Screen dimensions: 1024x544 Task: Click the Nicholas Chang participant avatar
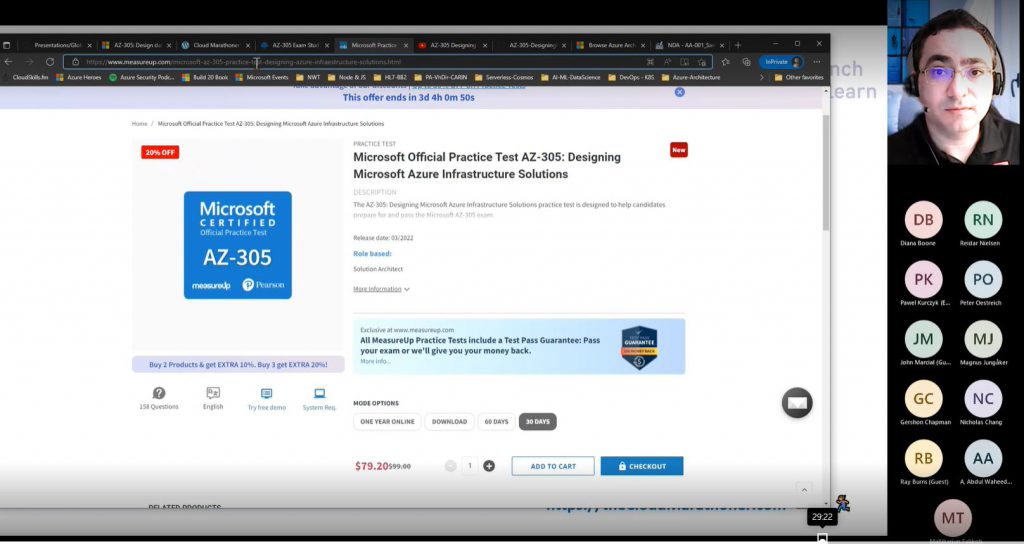point(983,398)
